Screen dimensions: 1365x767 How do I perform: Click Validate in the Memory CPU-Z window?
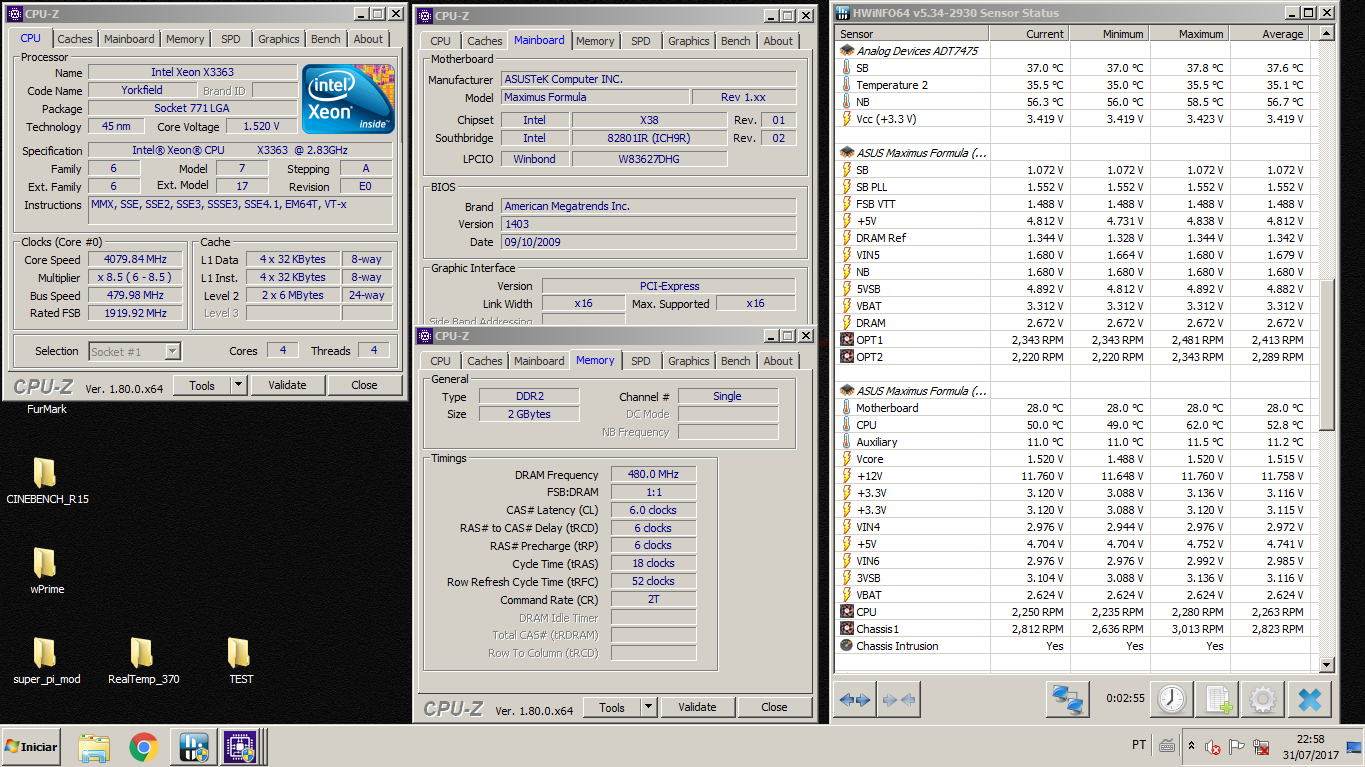click(697, 707)
